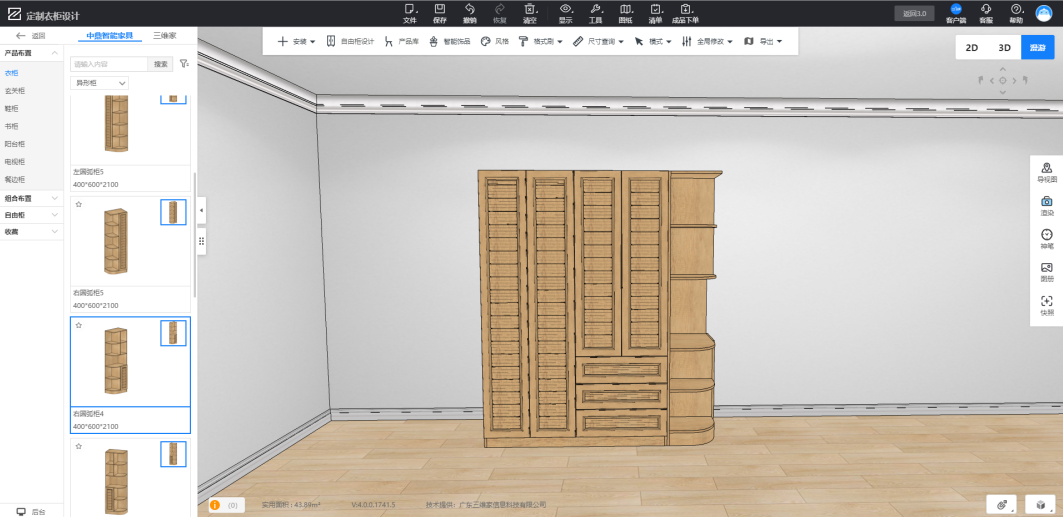Click the 清空 (Clear) trash icon
The image size is (1063, 517).
click(530, 9)
